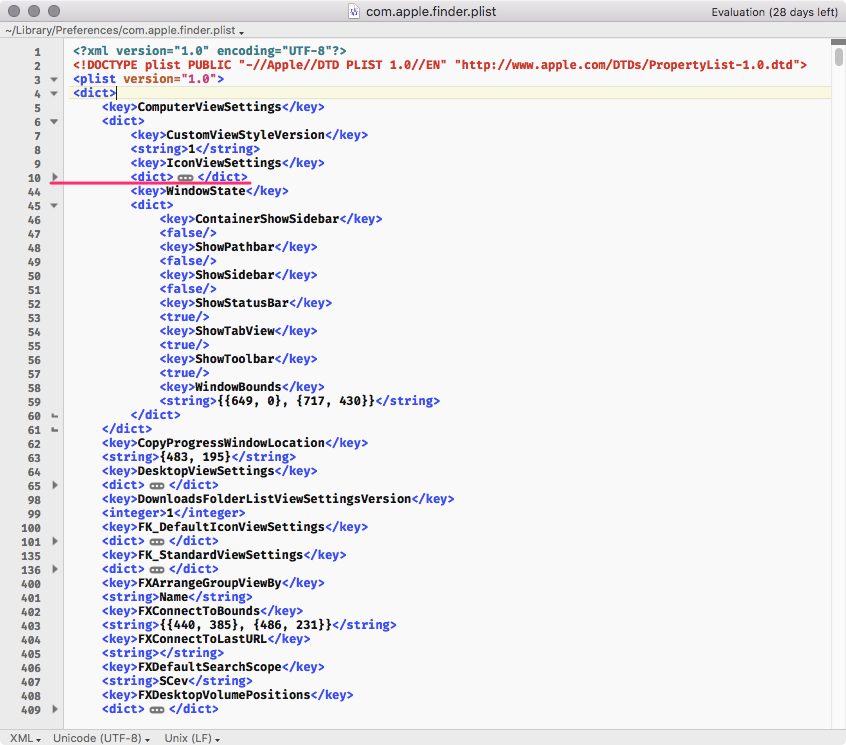
Task: Click the line number 1 in gutter
Action: [x=37, y=52]
